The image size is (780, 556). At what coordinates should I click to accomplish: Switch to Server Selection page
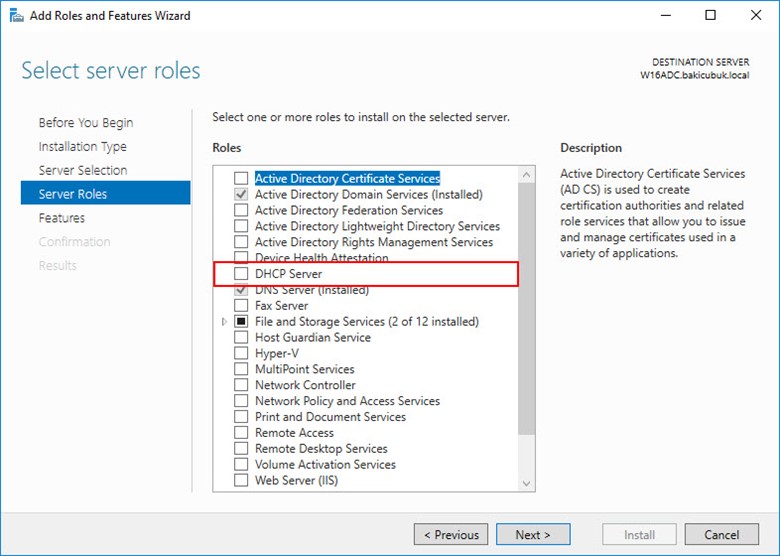83,170
